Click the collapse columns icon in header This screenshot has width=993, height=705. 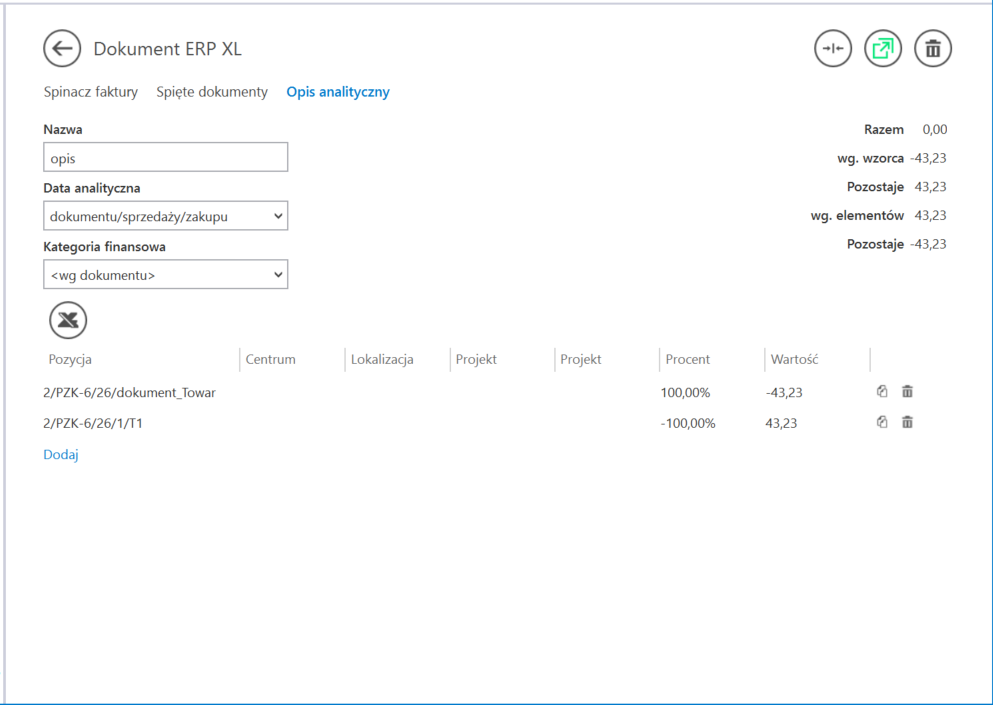tap(832, 48)
